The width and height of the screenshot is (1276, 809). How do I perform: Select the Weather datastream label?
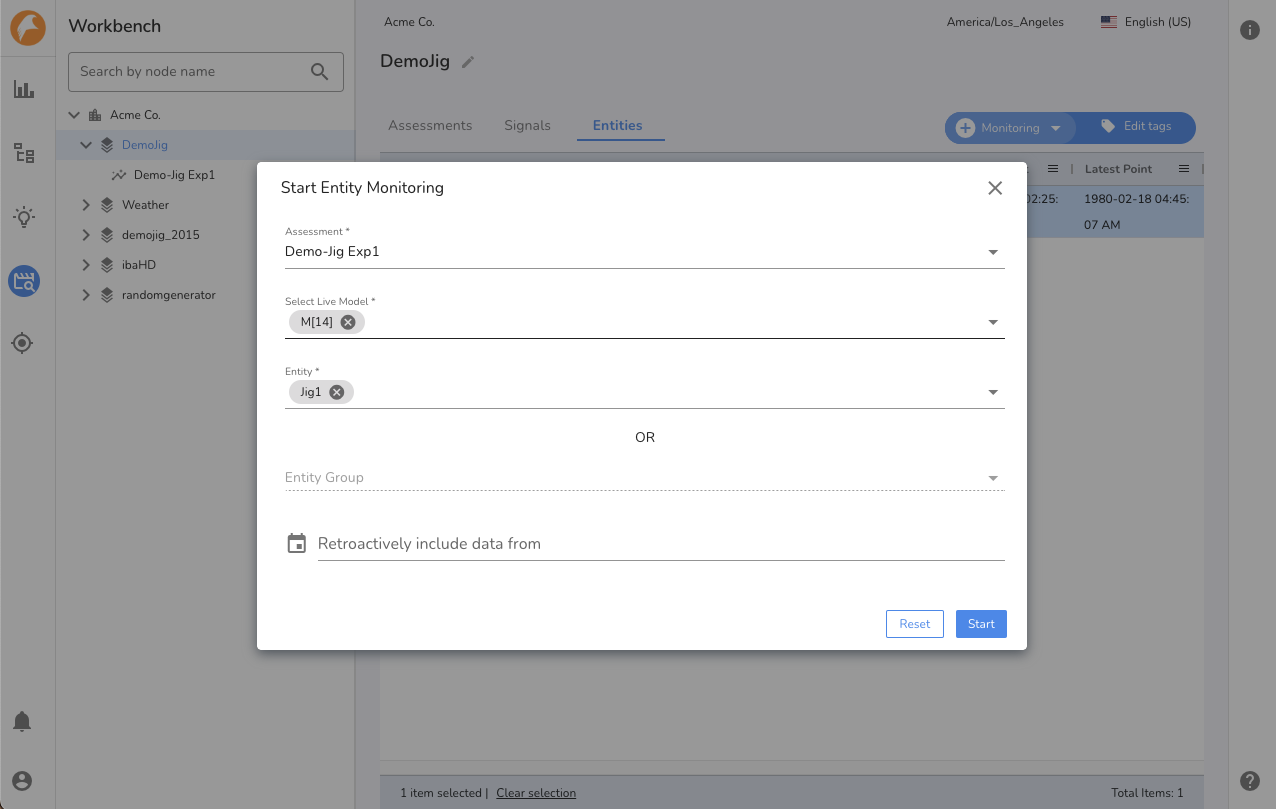[x=146, y=205]
